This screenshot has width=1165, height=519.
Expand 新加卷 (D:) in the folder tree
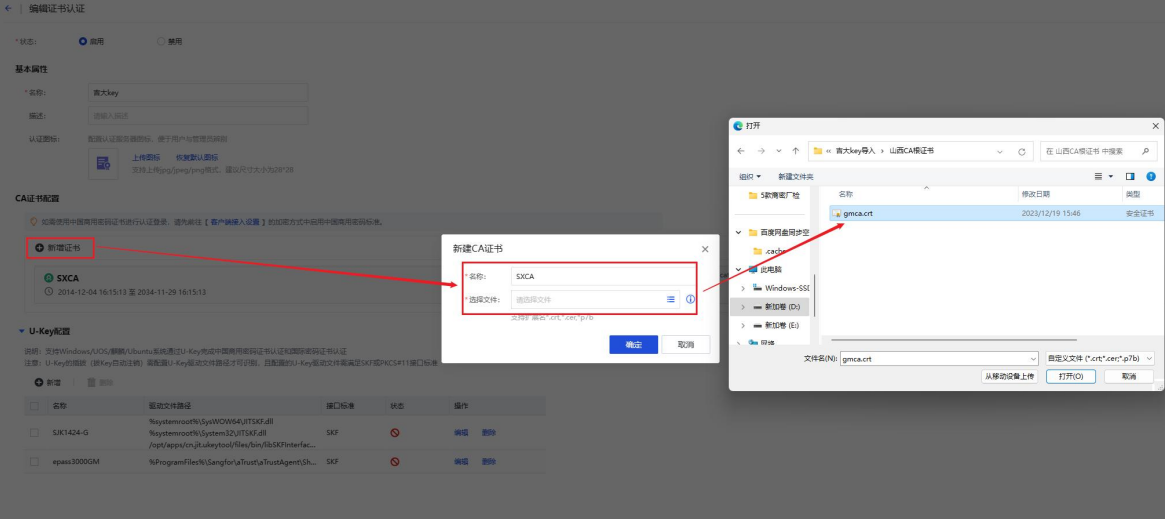[743, 306]
